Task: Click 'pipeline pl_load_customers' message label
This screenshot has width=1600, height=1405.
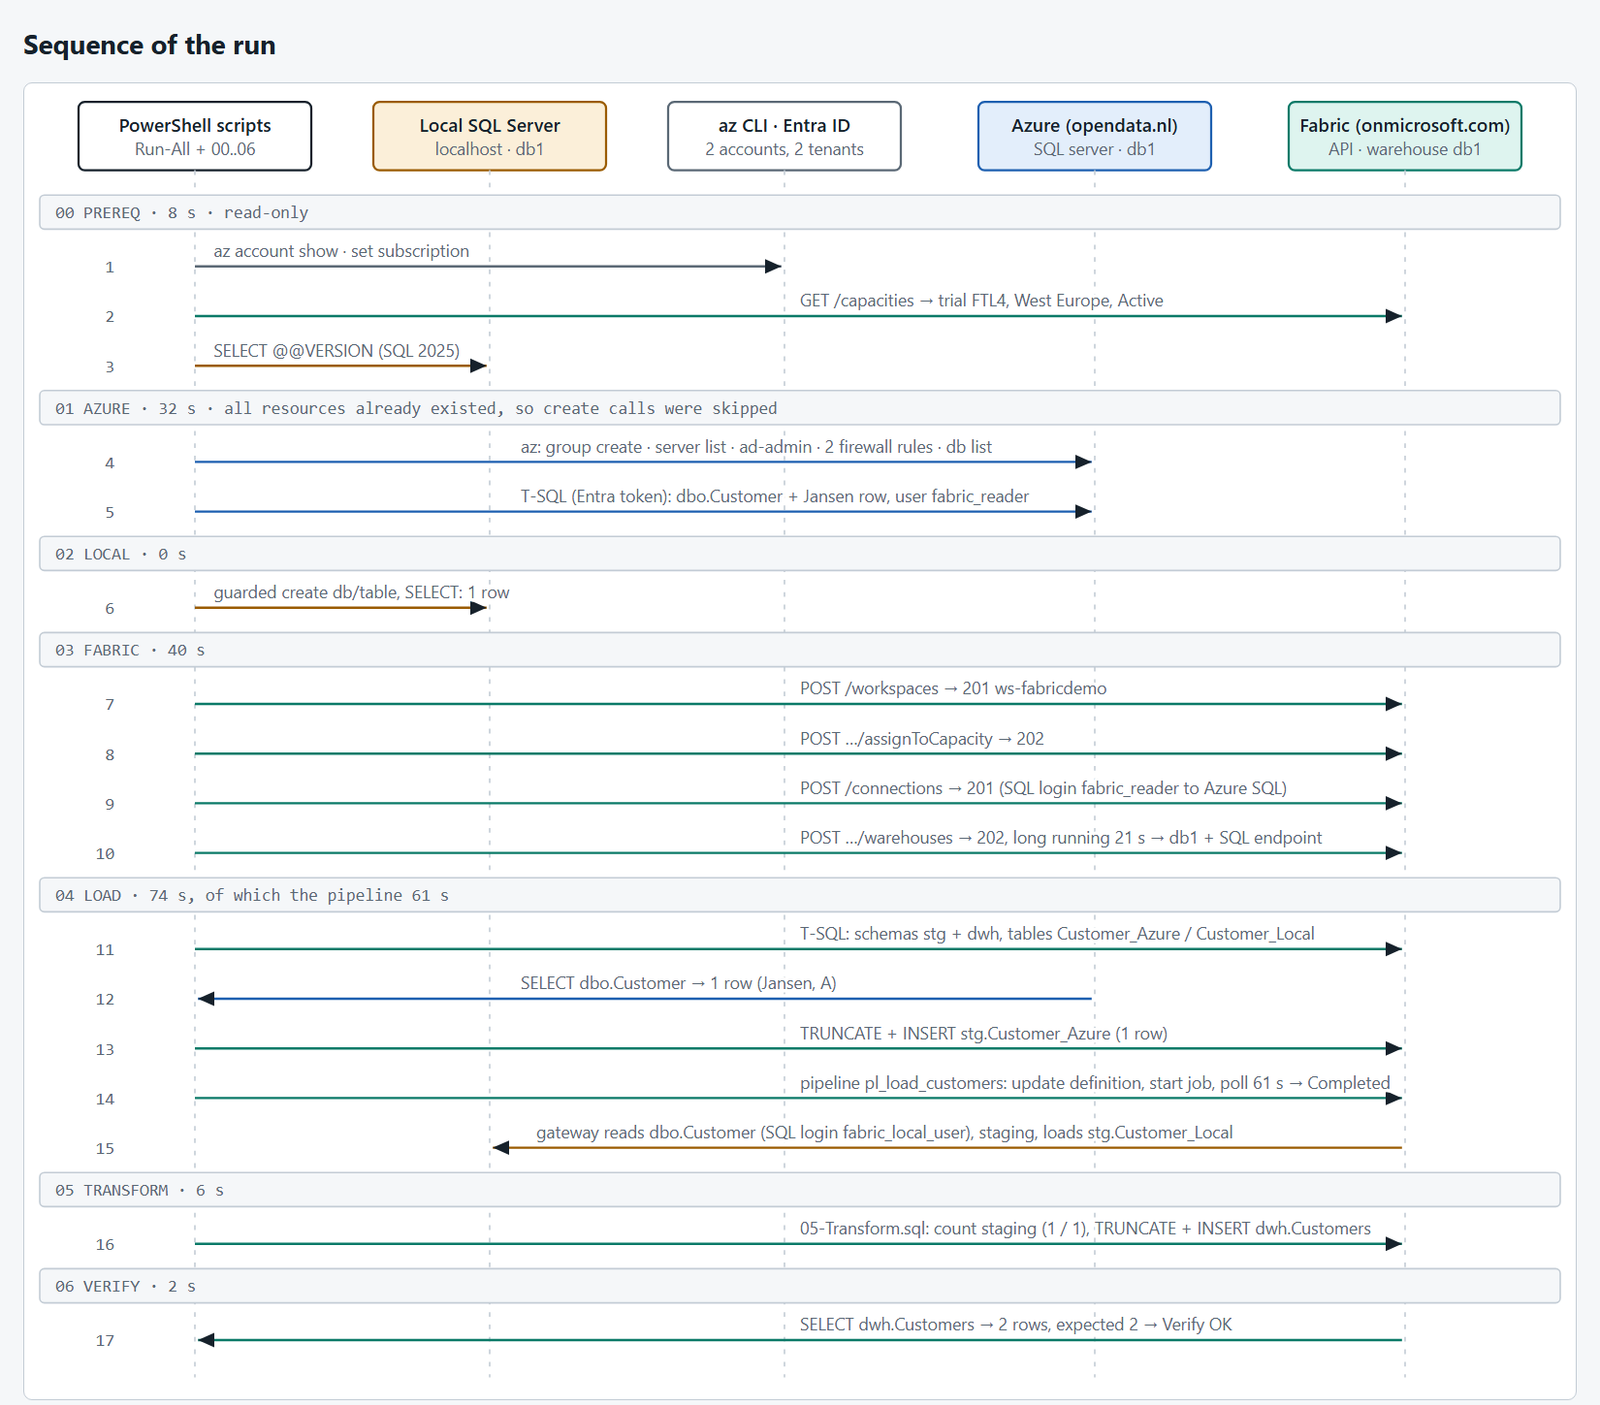Action: (x=1094, y=1083)
